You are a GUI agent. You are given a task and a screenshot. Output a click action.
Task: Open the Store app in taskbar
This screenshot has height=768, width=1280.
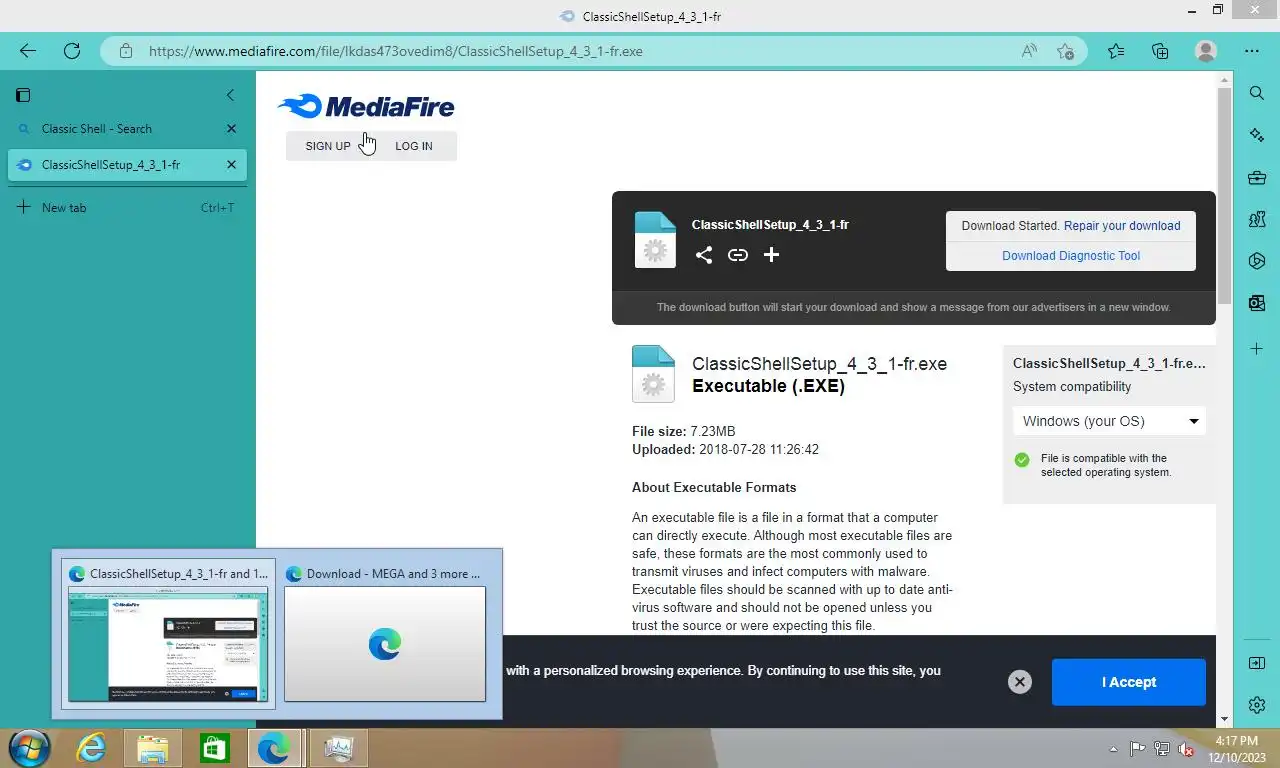214,748
